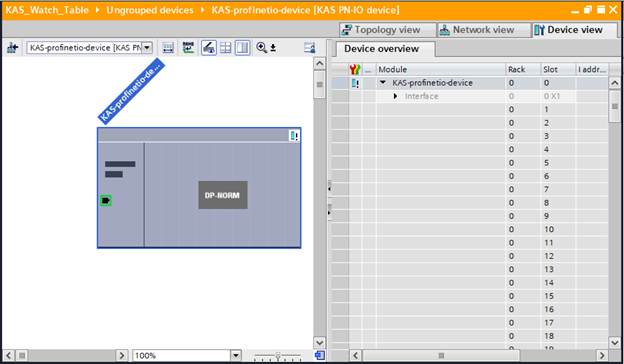Image resolution: width=624 pixels, height=364 pixels.
Task: Click the show module rack layout icon
Action: [x=168, y=48]
